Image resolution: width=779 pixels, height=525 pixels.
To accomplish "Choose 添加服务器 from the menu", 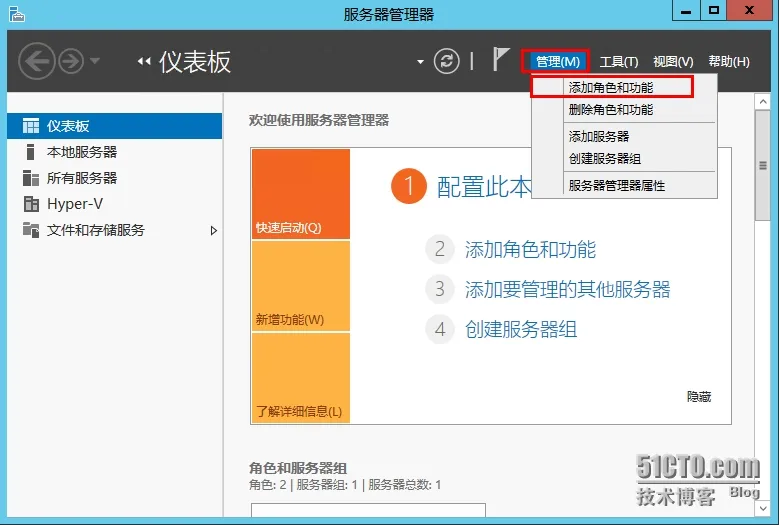I will [x=624, y=136].
